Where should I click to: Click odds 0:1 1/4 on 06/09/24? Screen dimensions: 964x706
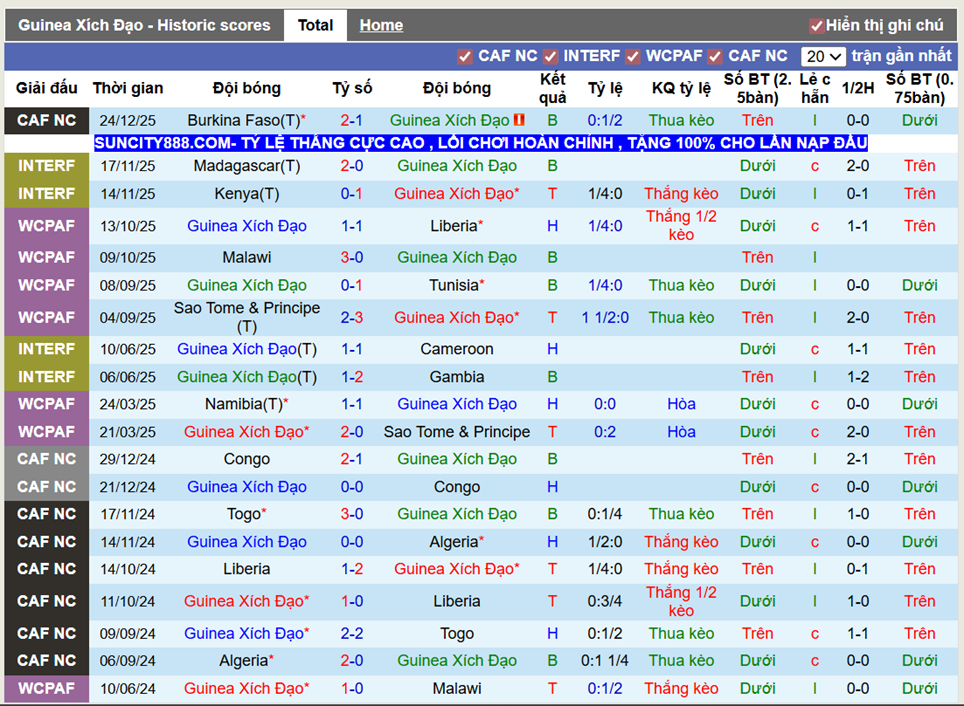(x=605, y=661)
